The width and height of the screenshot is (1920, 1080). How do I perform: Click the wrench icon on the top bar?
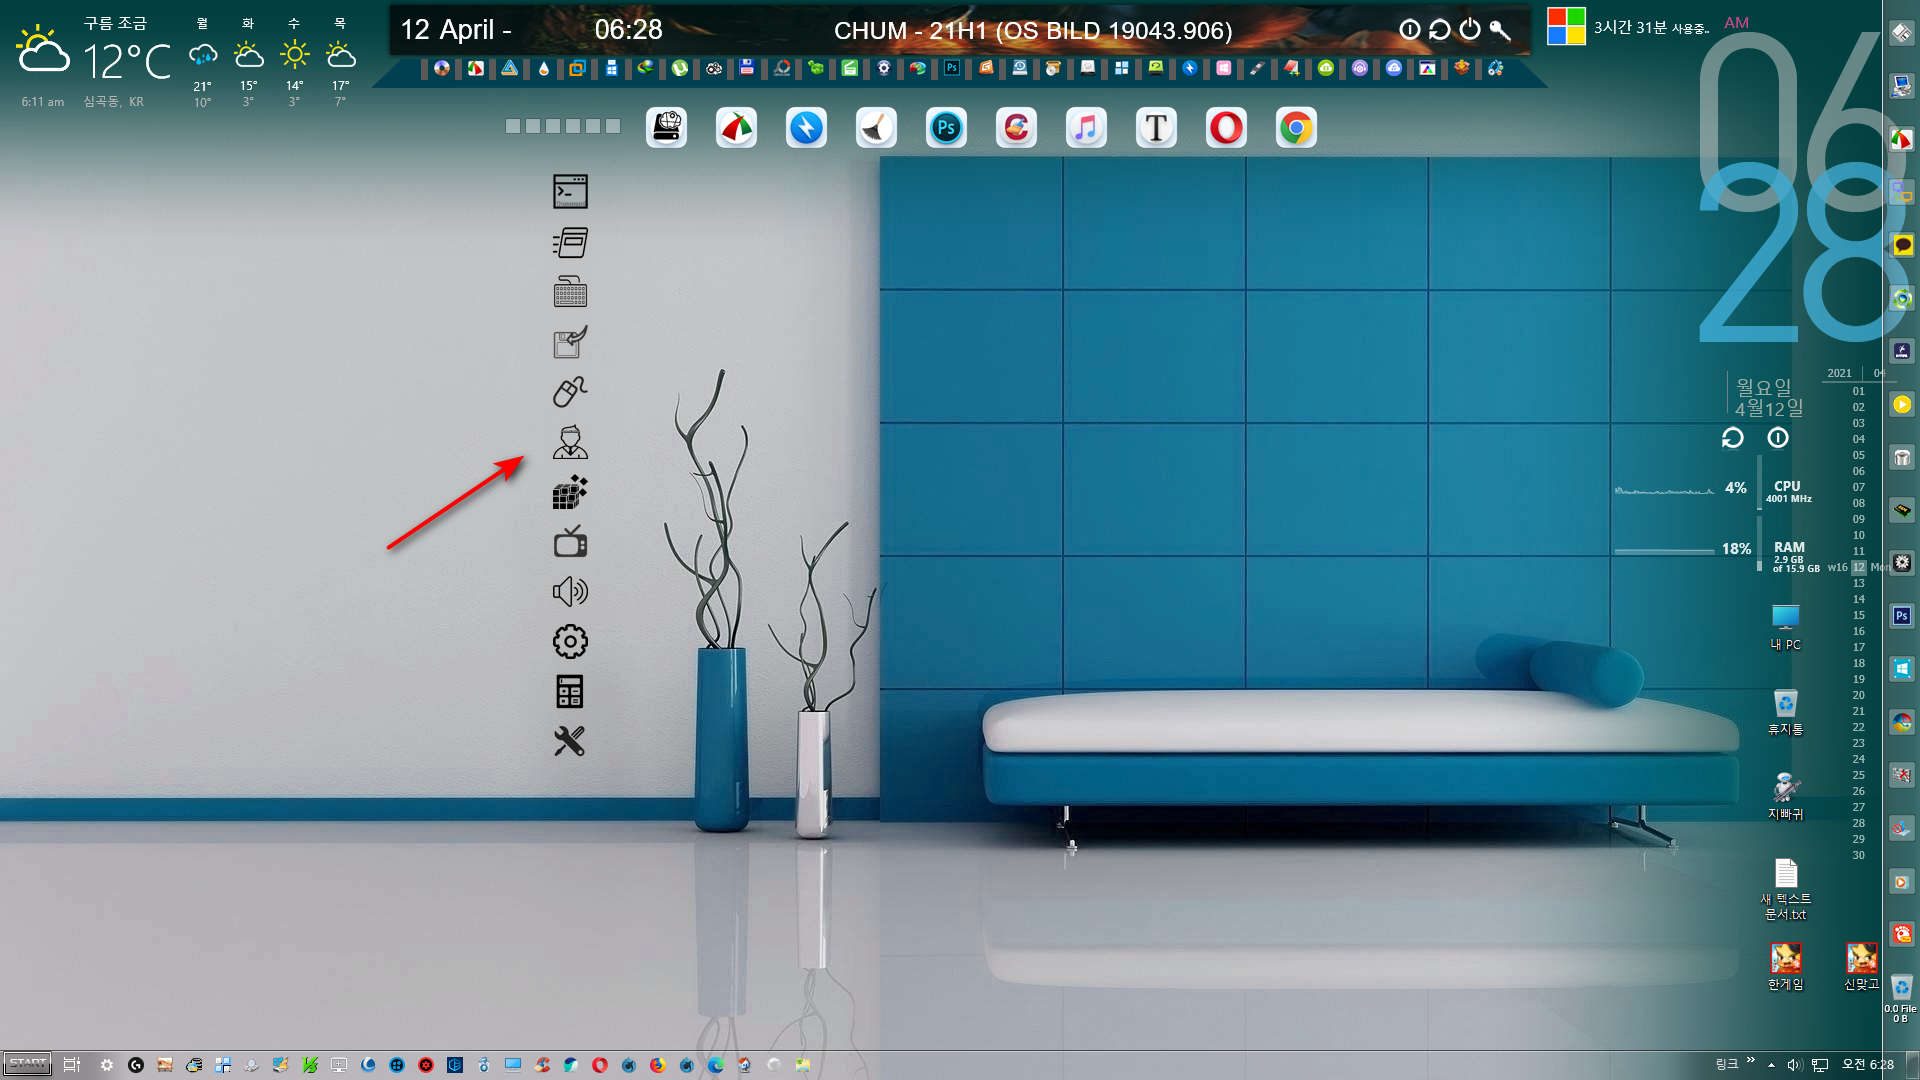(x=1500, y=29)
